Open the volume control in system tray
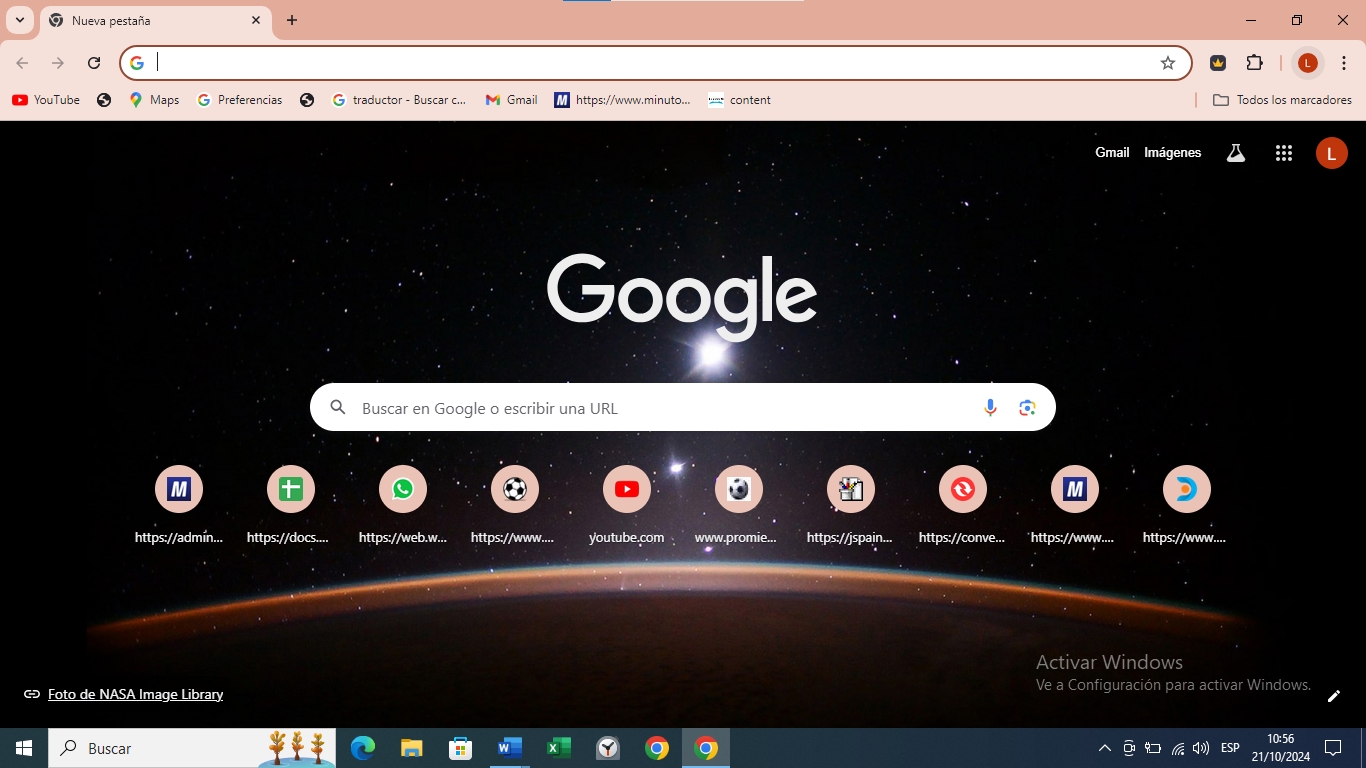Image resolution: width=1366 pixels, height=768 pixels. 1201,748
